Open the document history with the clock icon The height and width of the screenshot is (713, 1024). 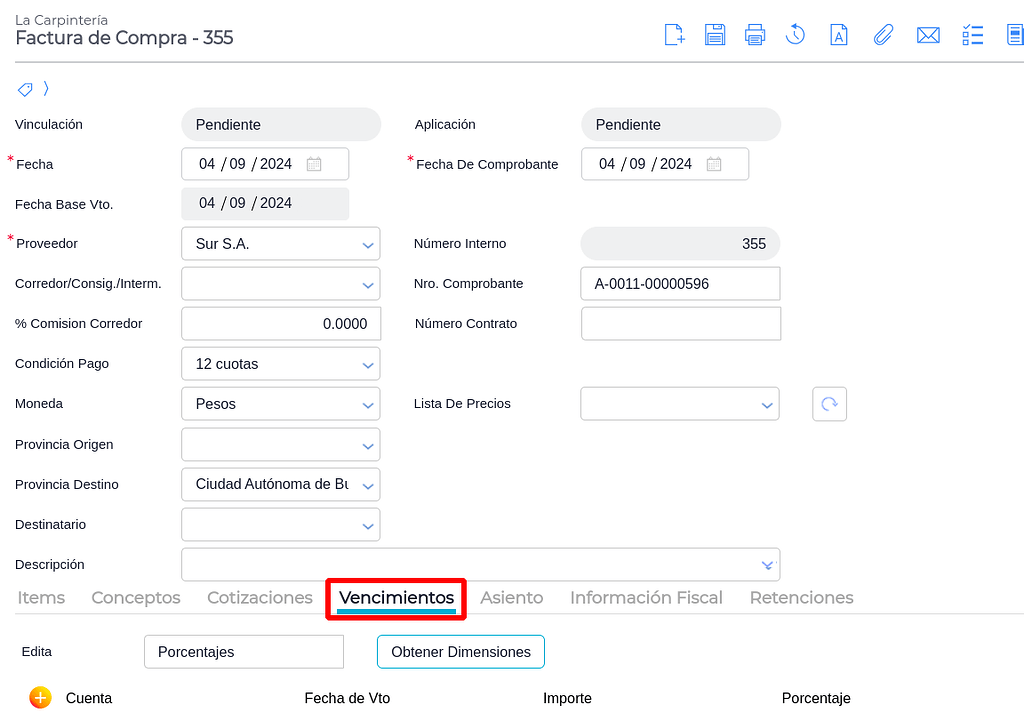pos(795,34)
